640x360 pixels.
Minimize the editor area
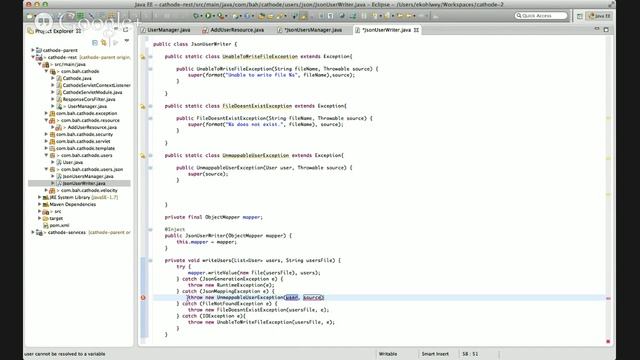pos(597,29)
